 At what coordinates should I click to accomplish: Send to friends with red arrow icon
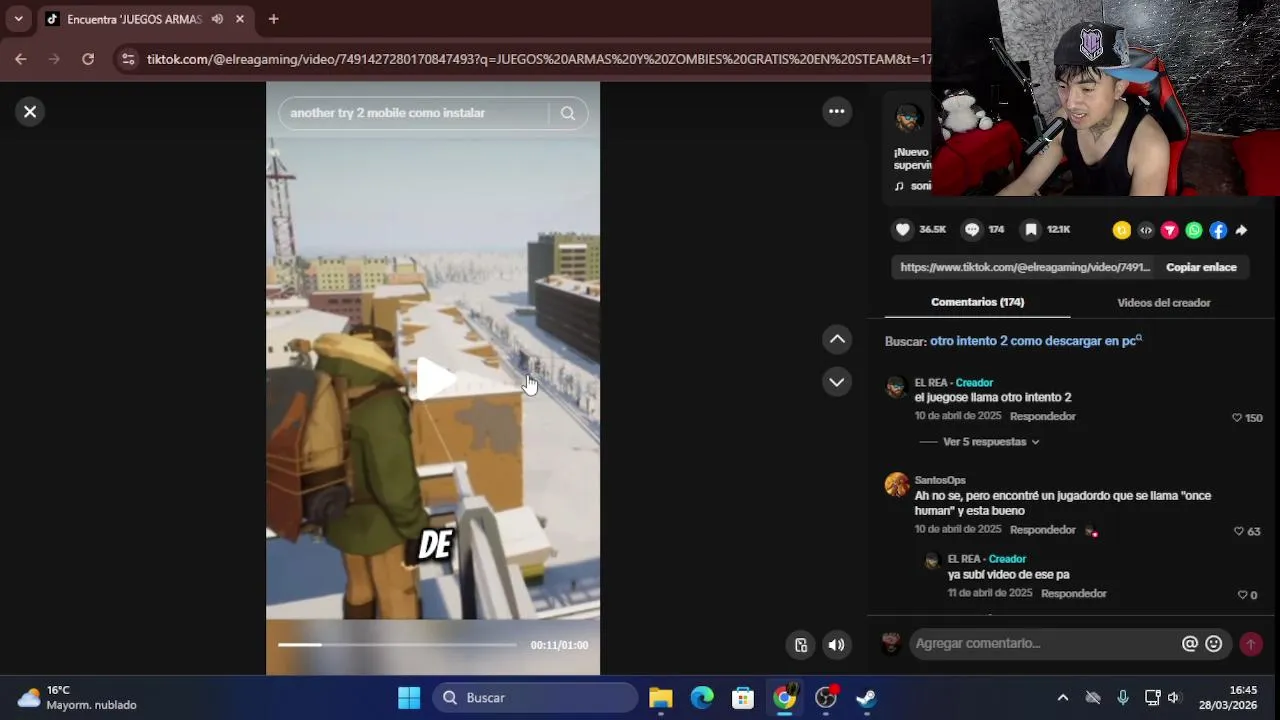(1170, 230)
